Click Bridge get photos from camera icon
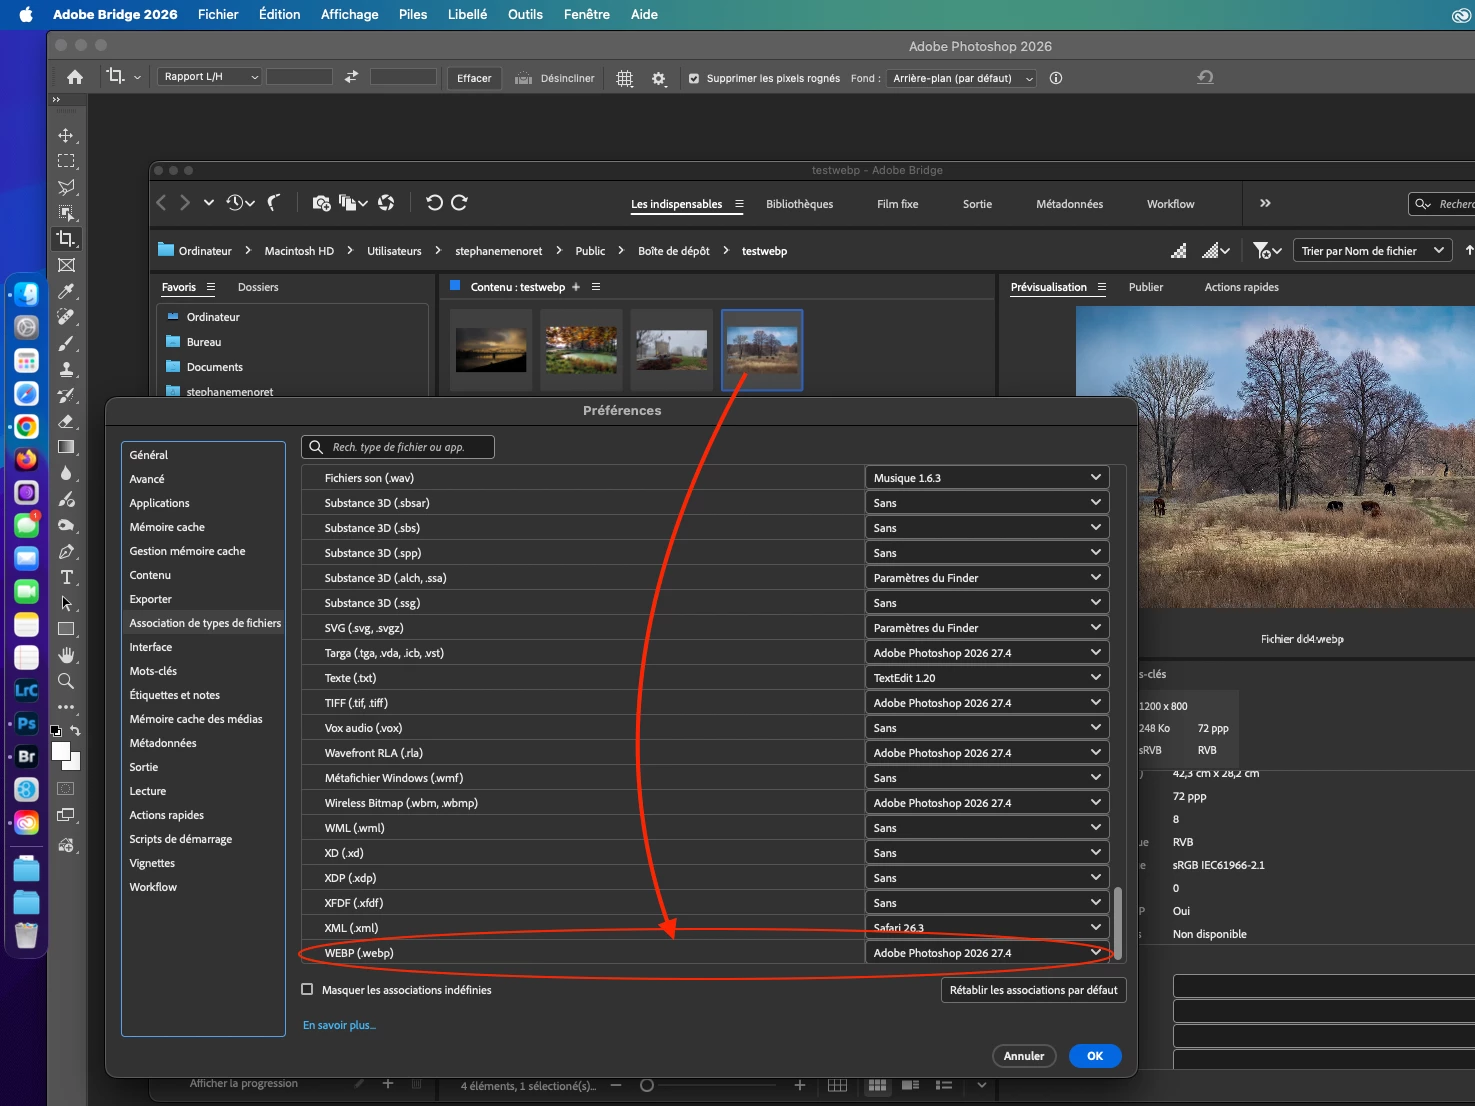Image resolution: width=1475 pixels, height=1106 pixels. coord(321,203)
